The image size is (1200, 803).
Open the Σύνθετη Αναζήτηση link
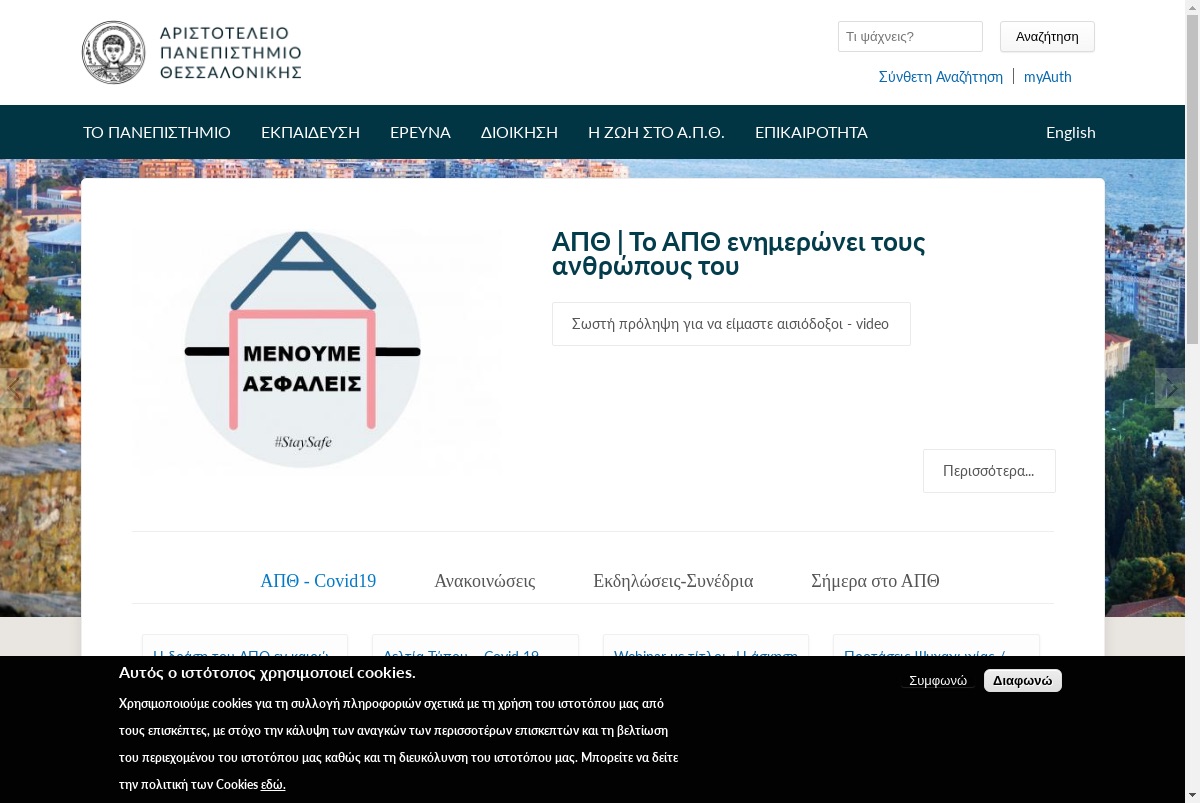point(941,77)
